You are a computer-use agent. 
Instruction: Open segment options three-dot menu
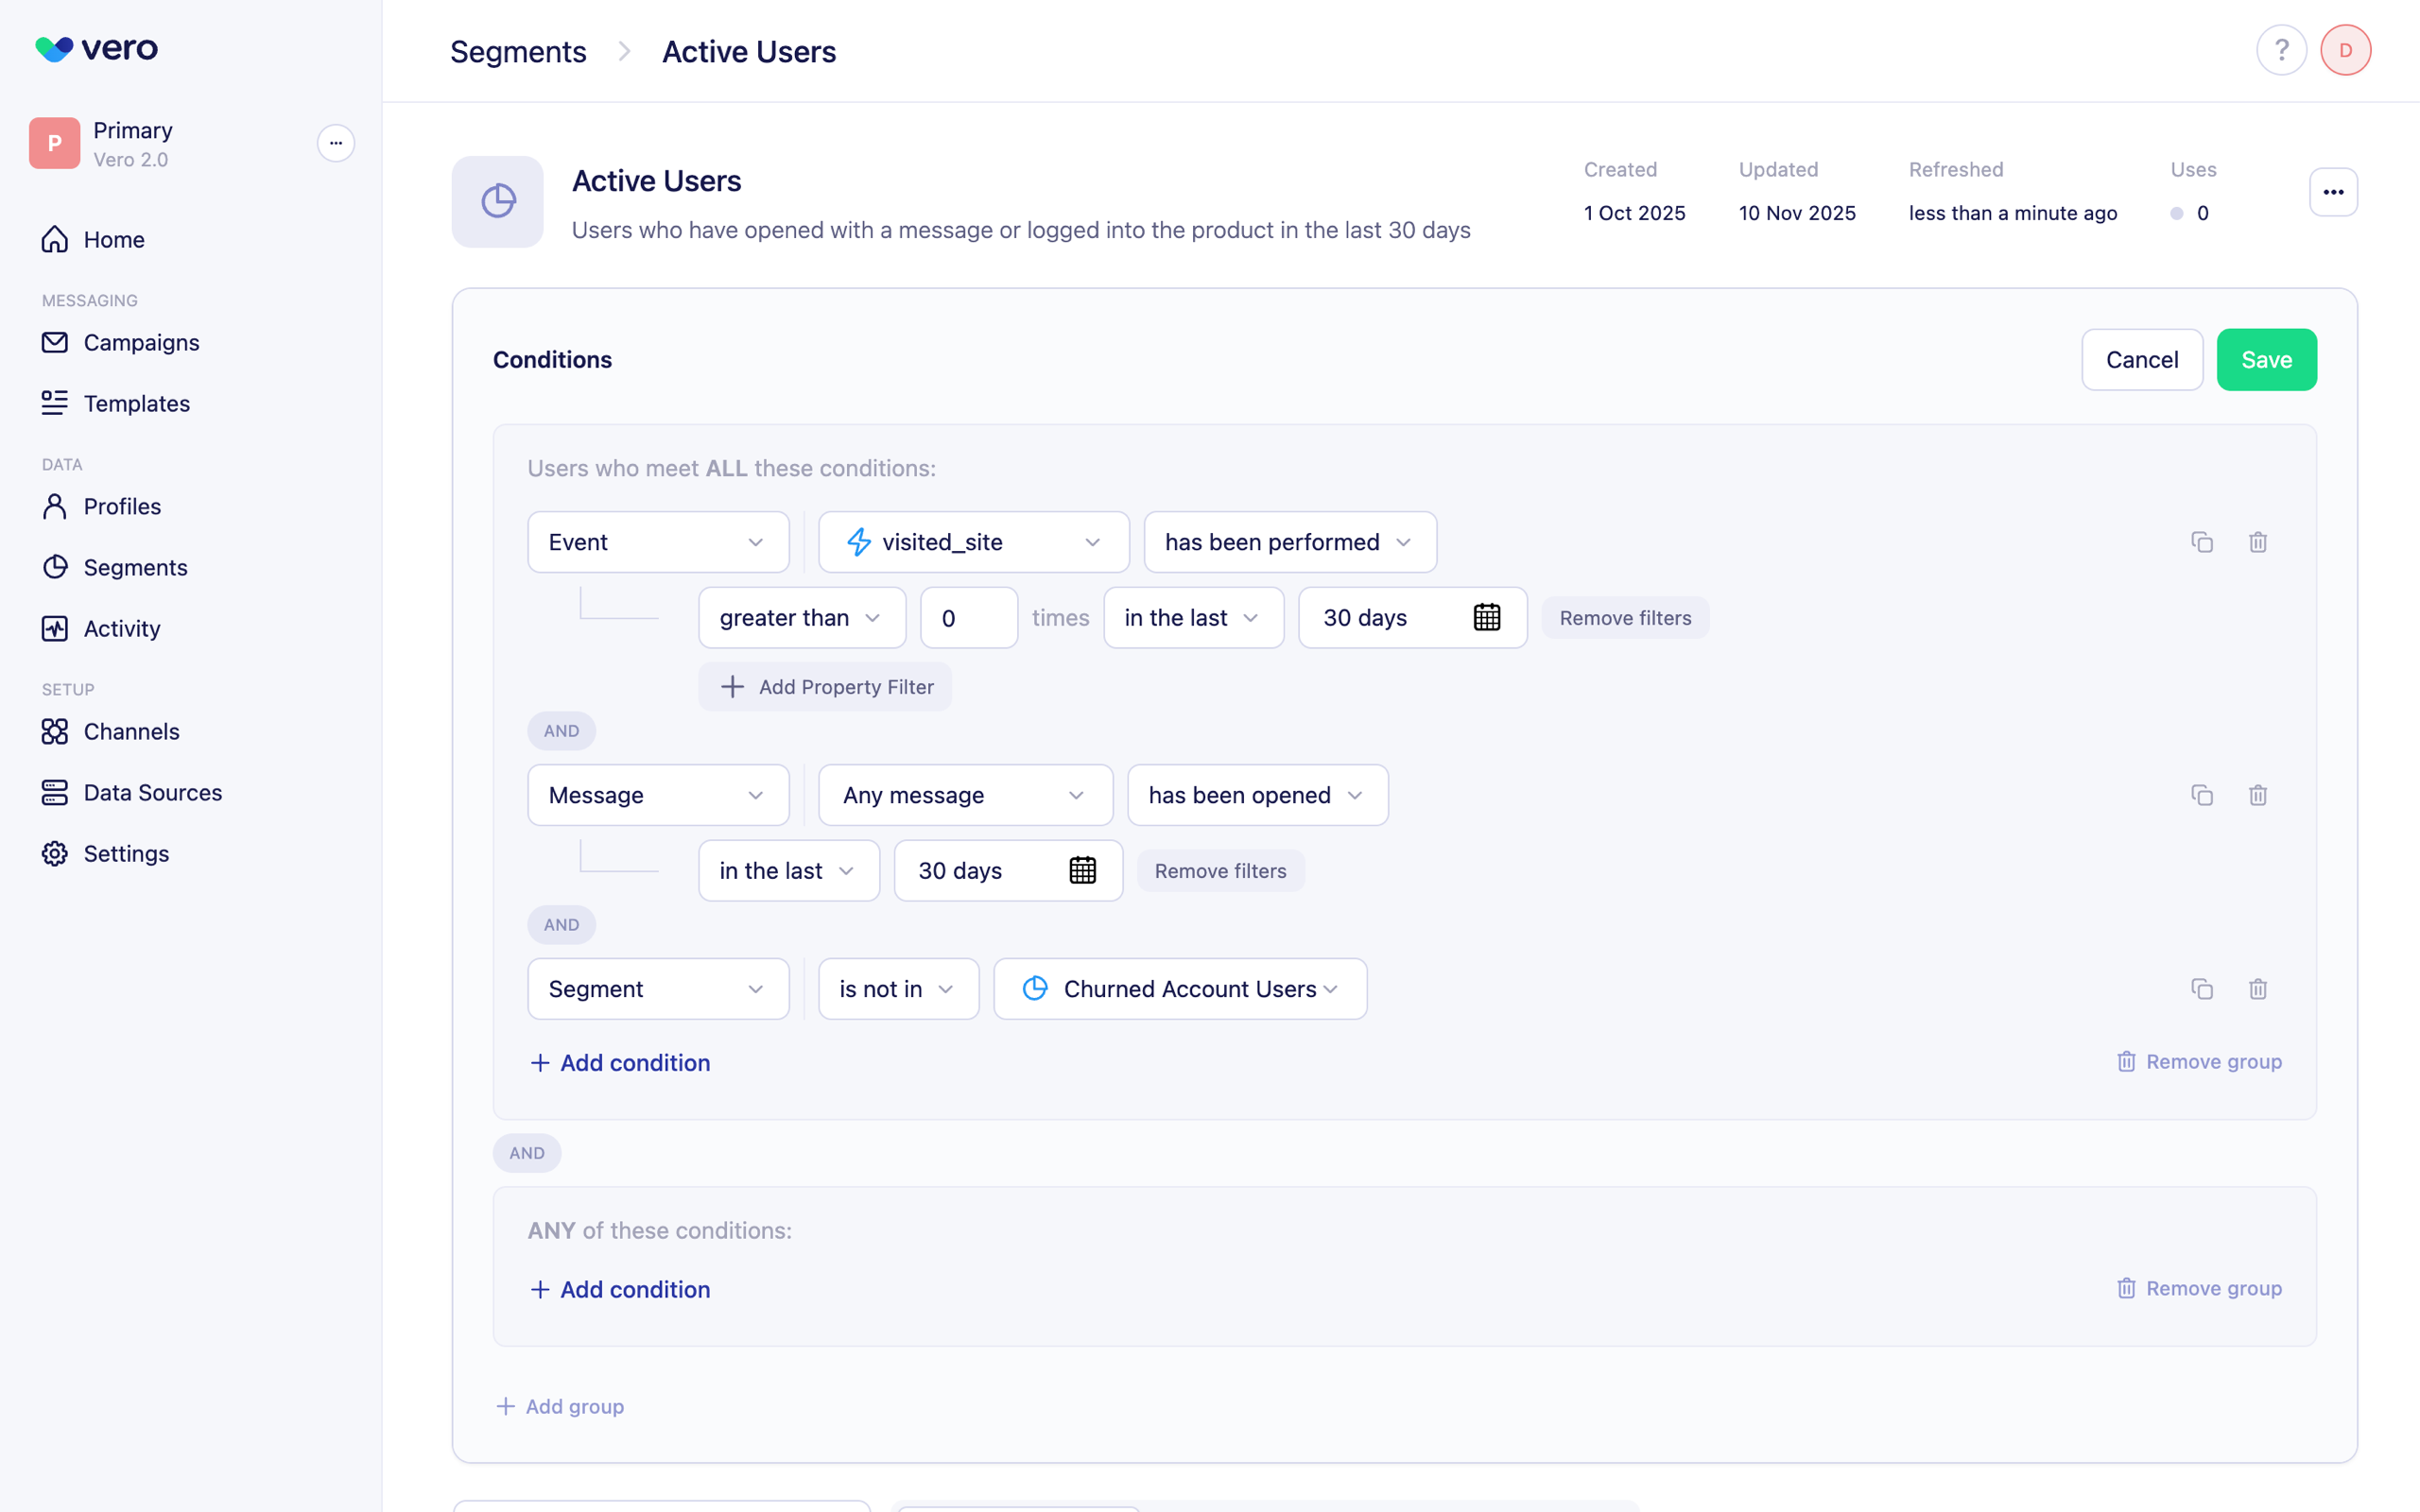tap(2333, 192)
